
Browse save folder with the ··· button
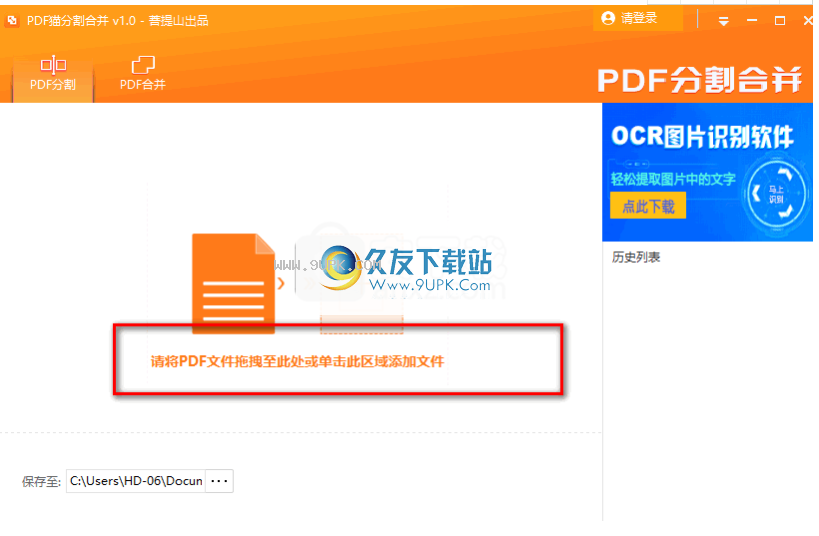219,481
